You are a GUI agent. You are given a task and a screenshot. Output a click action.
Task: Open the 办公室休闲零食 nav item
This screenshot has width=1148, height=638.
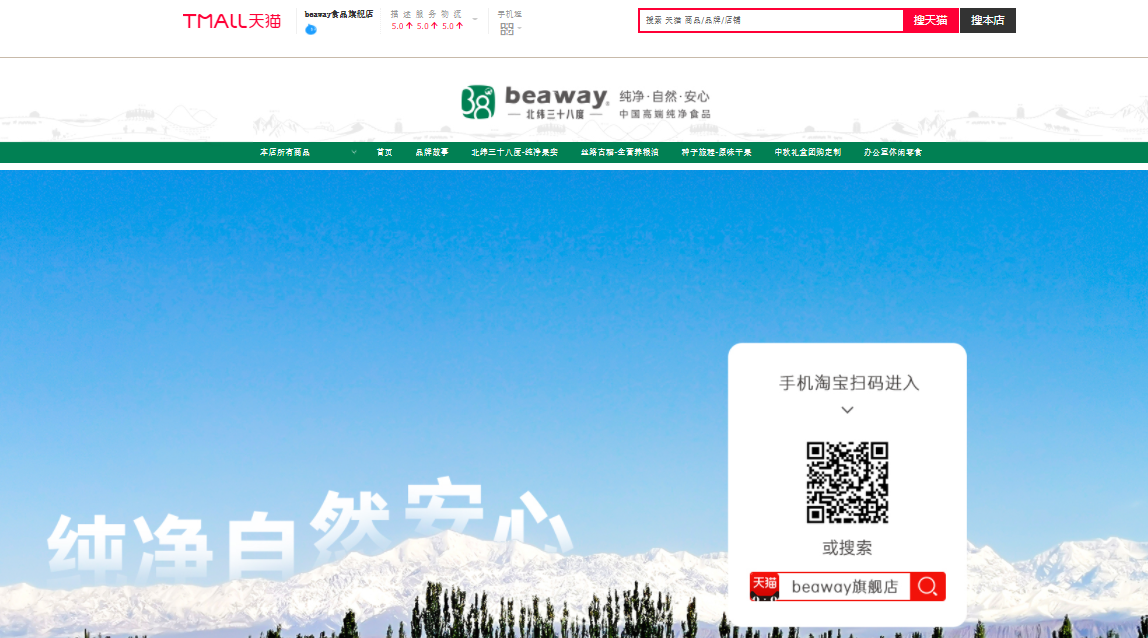[x=892, y=152]
